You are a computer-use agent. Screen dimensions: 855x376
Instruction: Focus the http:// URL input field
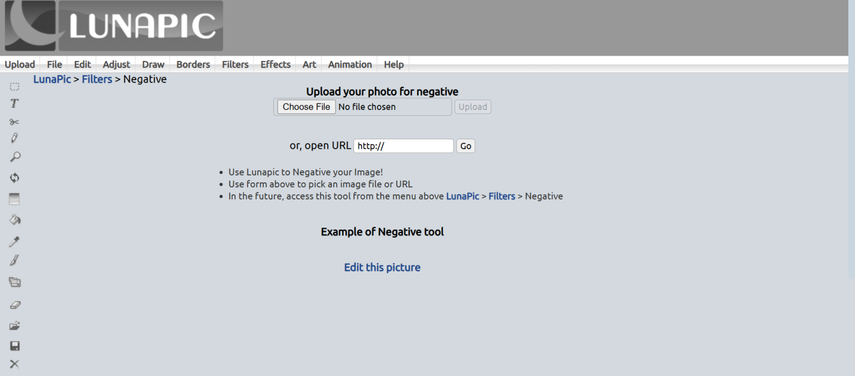404,146
